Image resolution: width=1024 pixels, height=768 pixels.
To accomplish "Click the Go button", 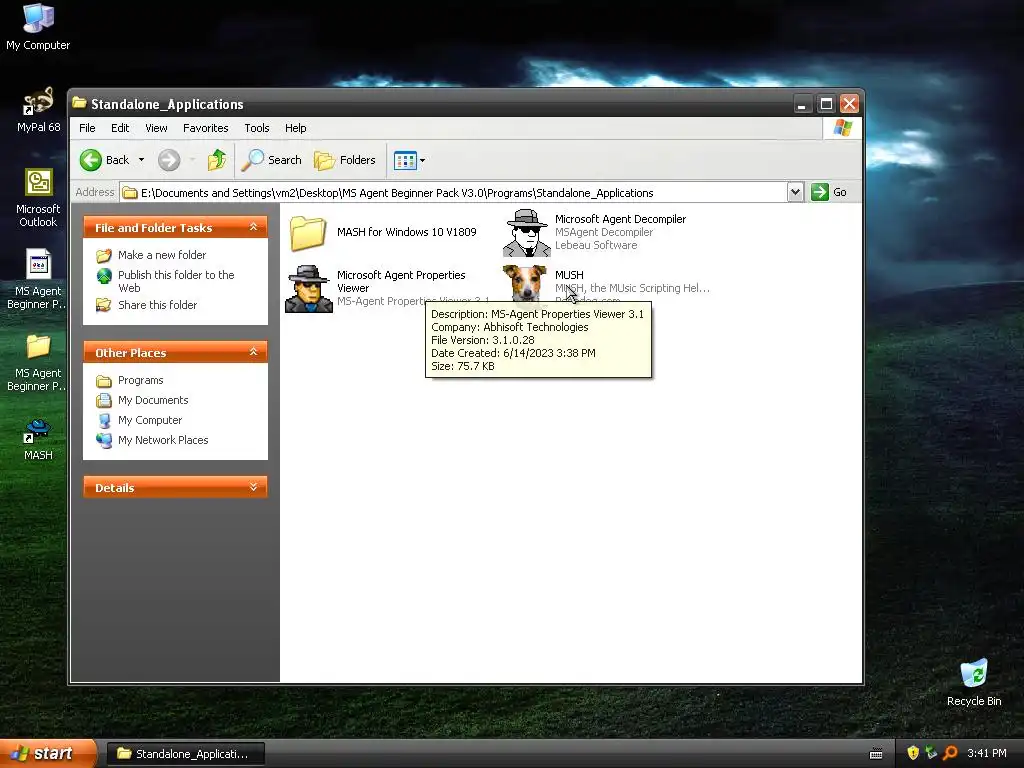I will click(829, 192).
